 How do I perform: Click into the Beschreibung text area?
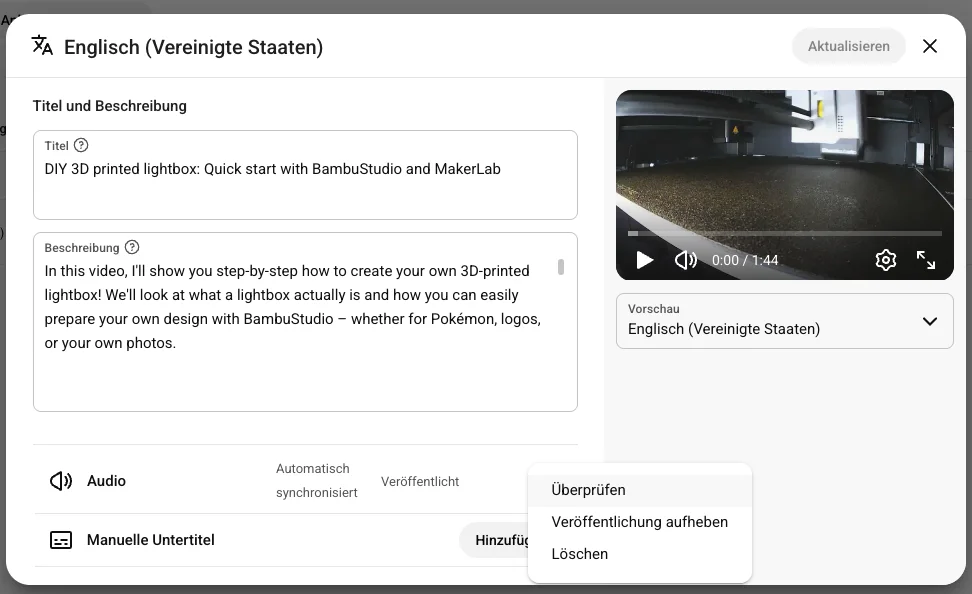point(305,322)
